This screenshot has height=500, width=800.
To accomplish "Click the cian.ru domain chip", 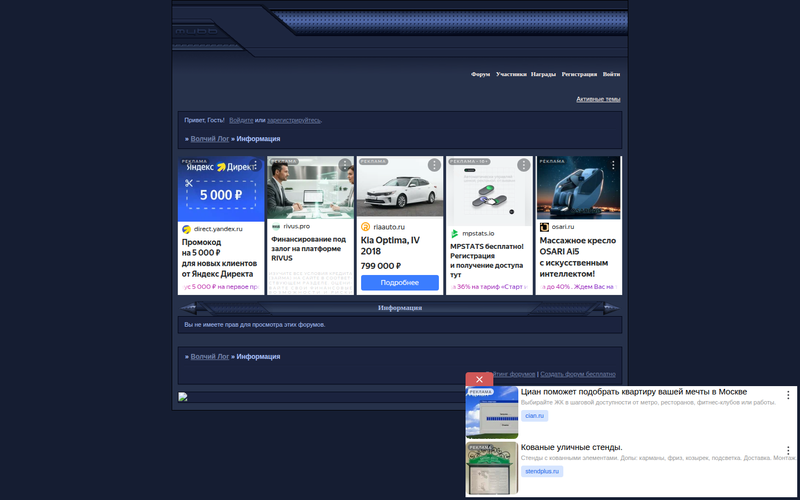I will [x=534, y=416].
